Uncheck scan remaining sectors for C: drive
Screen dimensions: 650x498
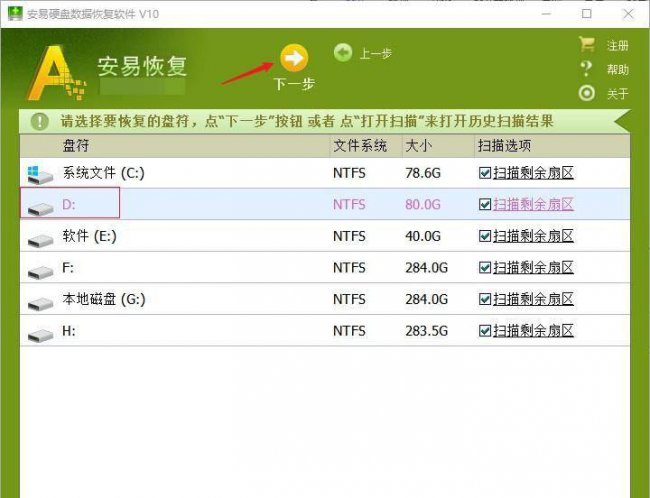(x=485, y=173)
